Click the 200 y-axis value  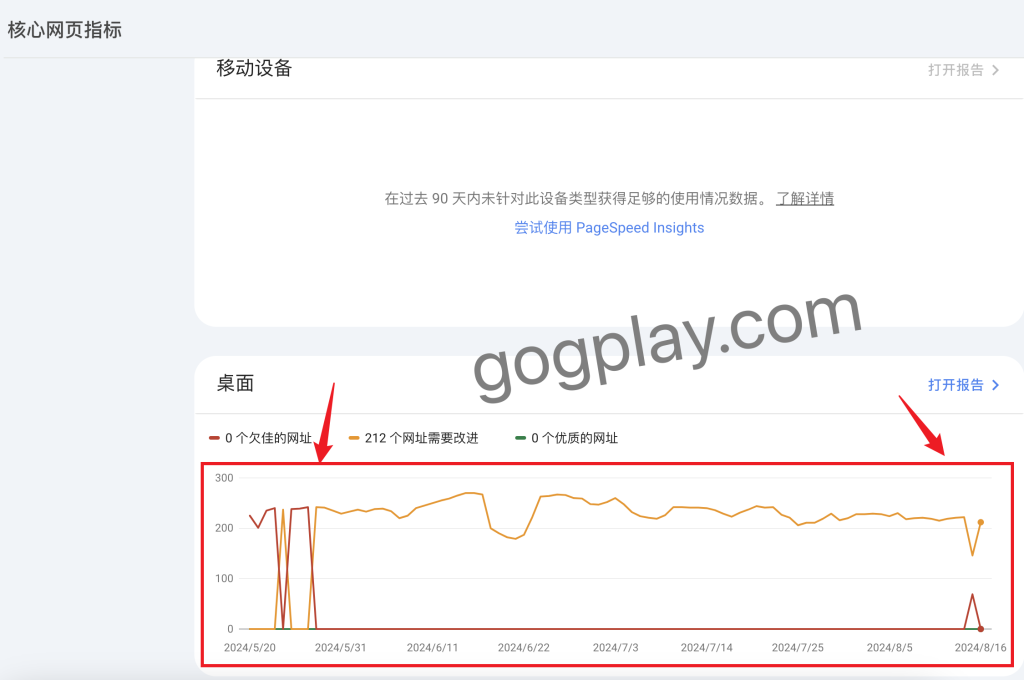click(x=224, y=528)
